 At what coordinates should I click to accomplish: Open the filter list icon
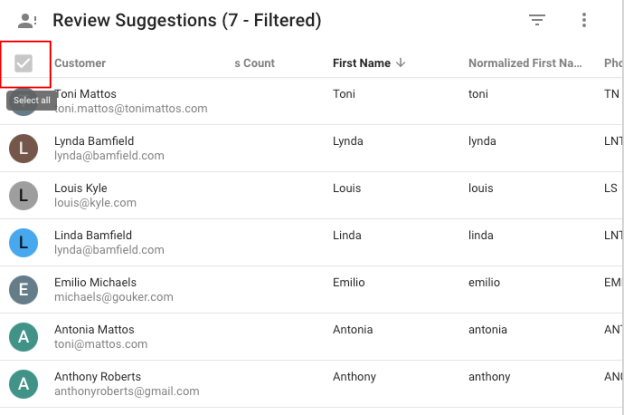click(537, 20)
